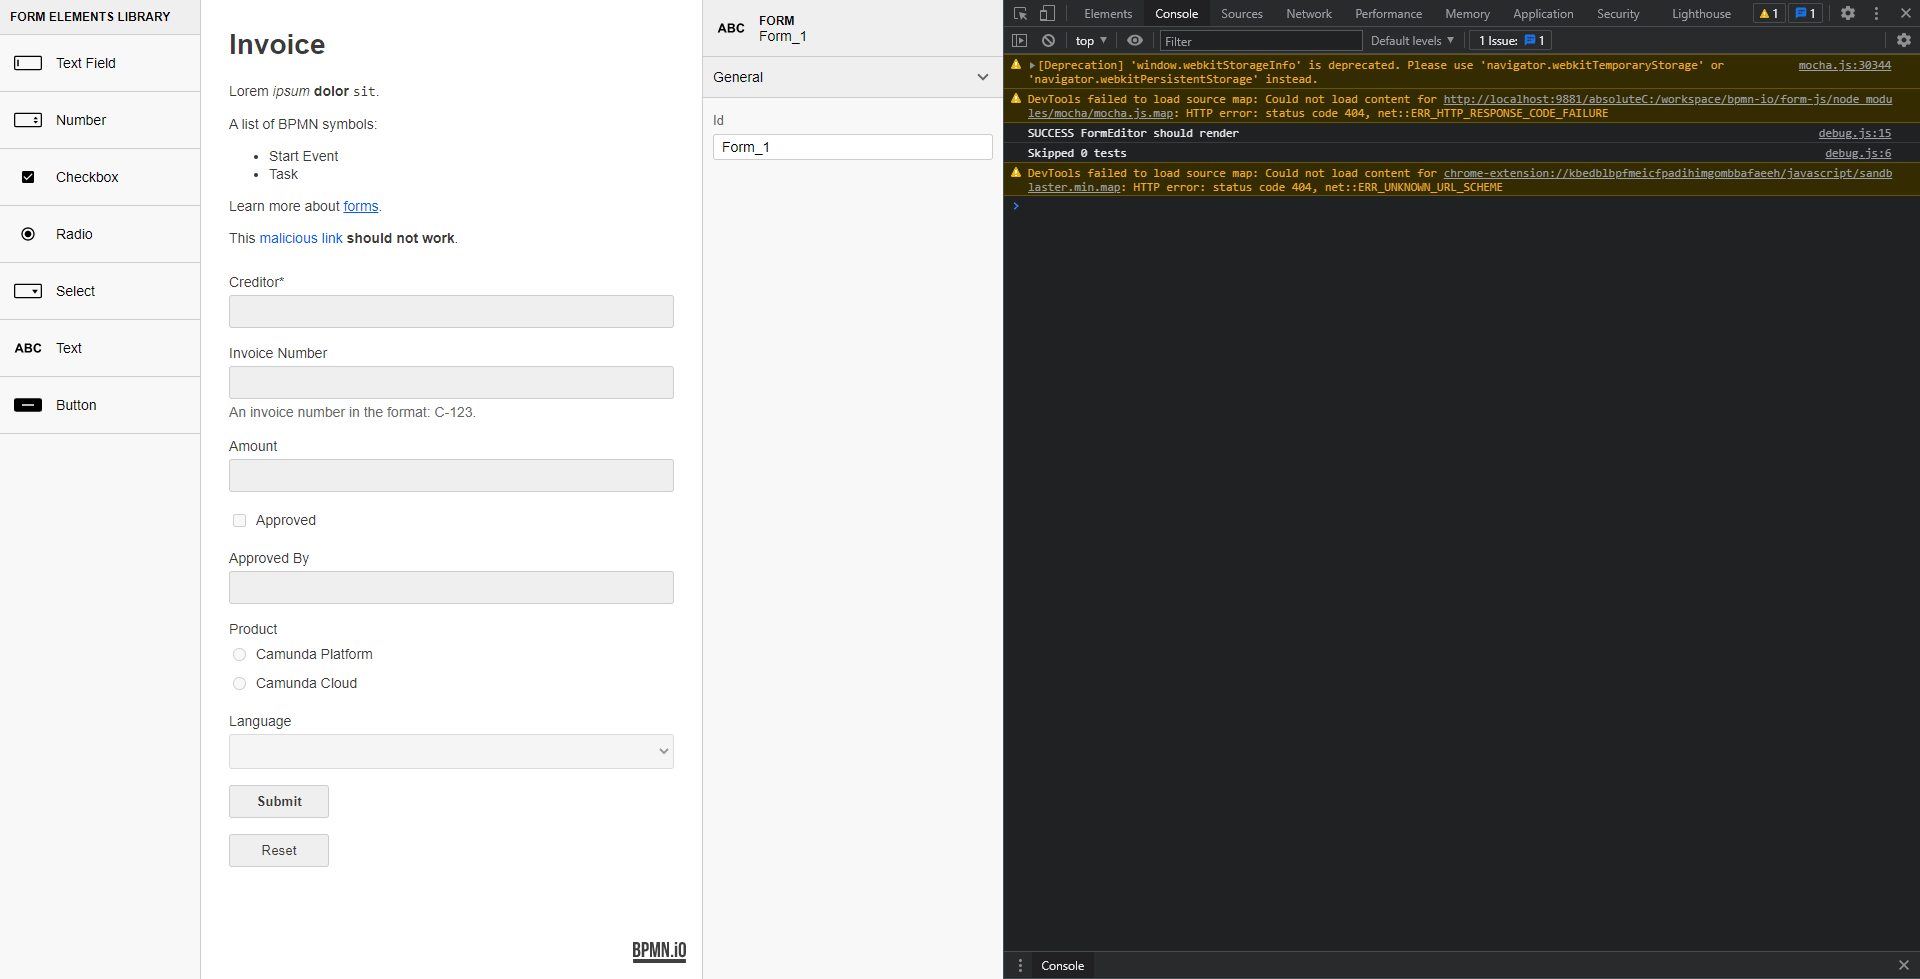The width and height of the screenshot is (1920, 979).
Task: Select the Camunda Platform radio button
Action: pyautogui.click(x=239, y=654)
